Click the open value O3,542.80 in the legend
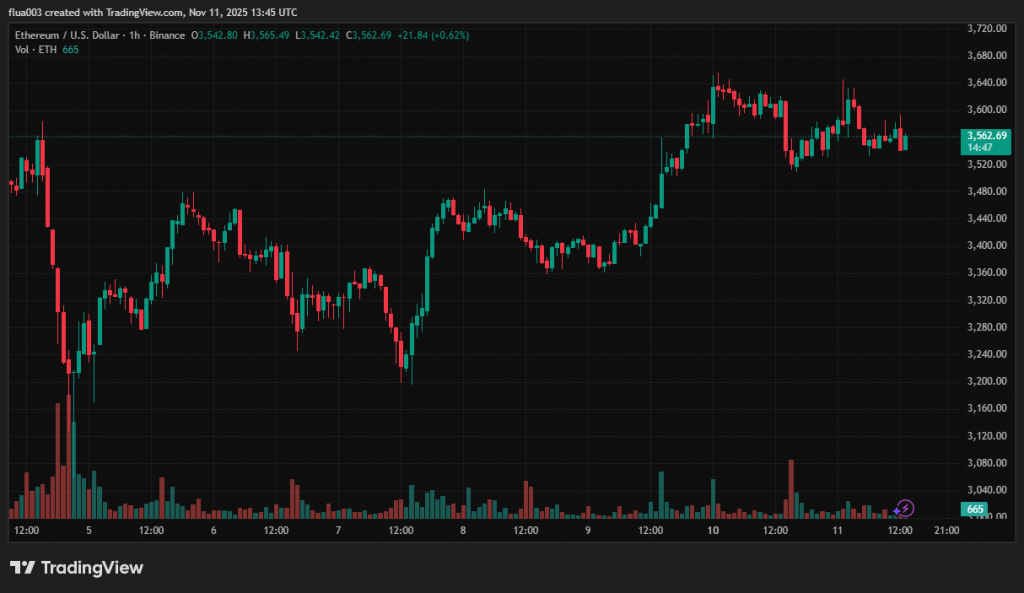The height and width of the screenshot is (593, 1024). 216,35
